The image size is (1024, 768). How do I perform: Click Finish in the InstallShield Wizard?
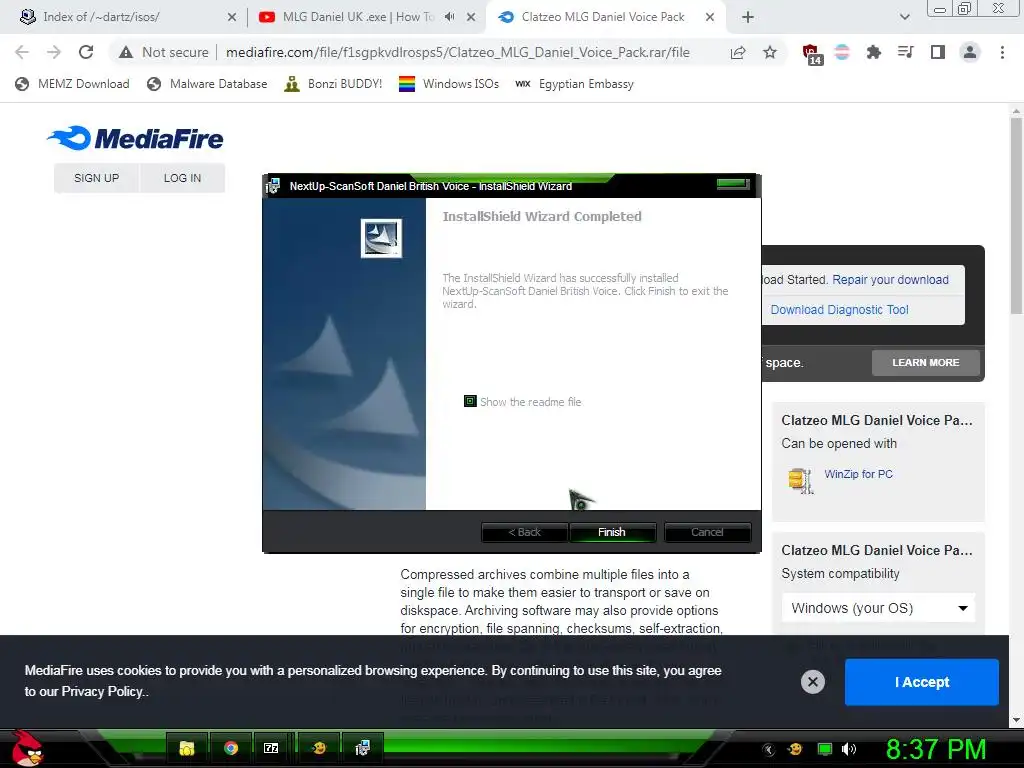612,532
